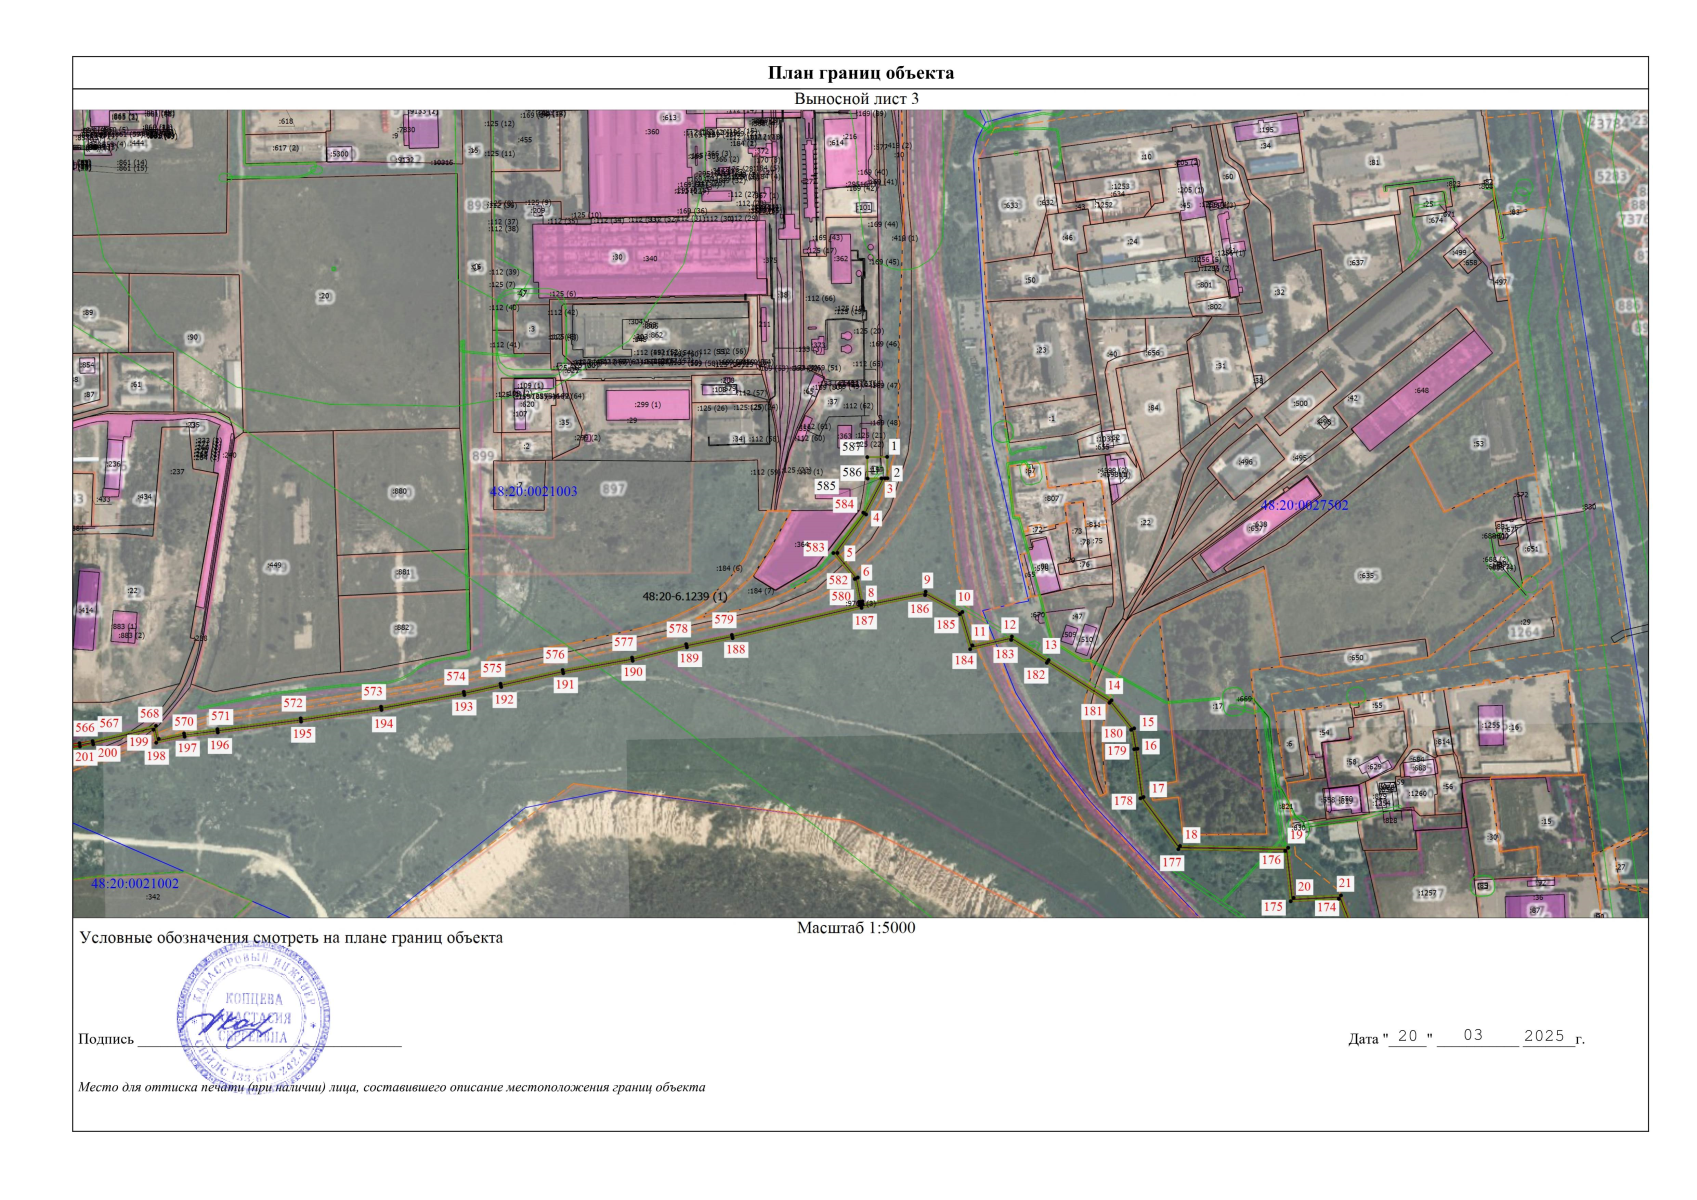
Task: Click cadastral block label 48:20:0021003
Action: click(x=533, y=491)
